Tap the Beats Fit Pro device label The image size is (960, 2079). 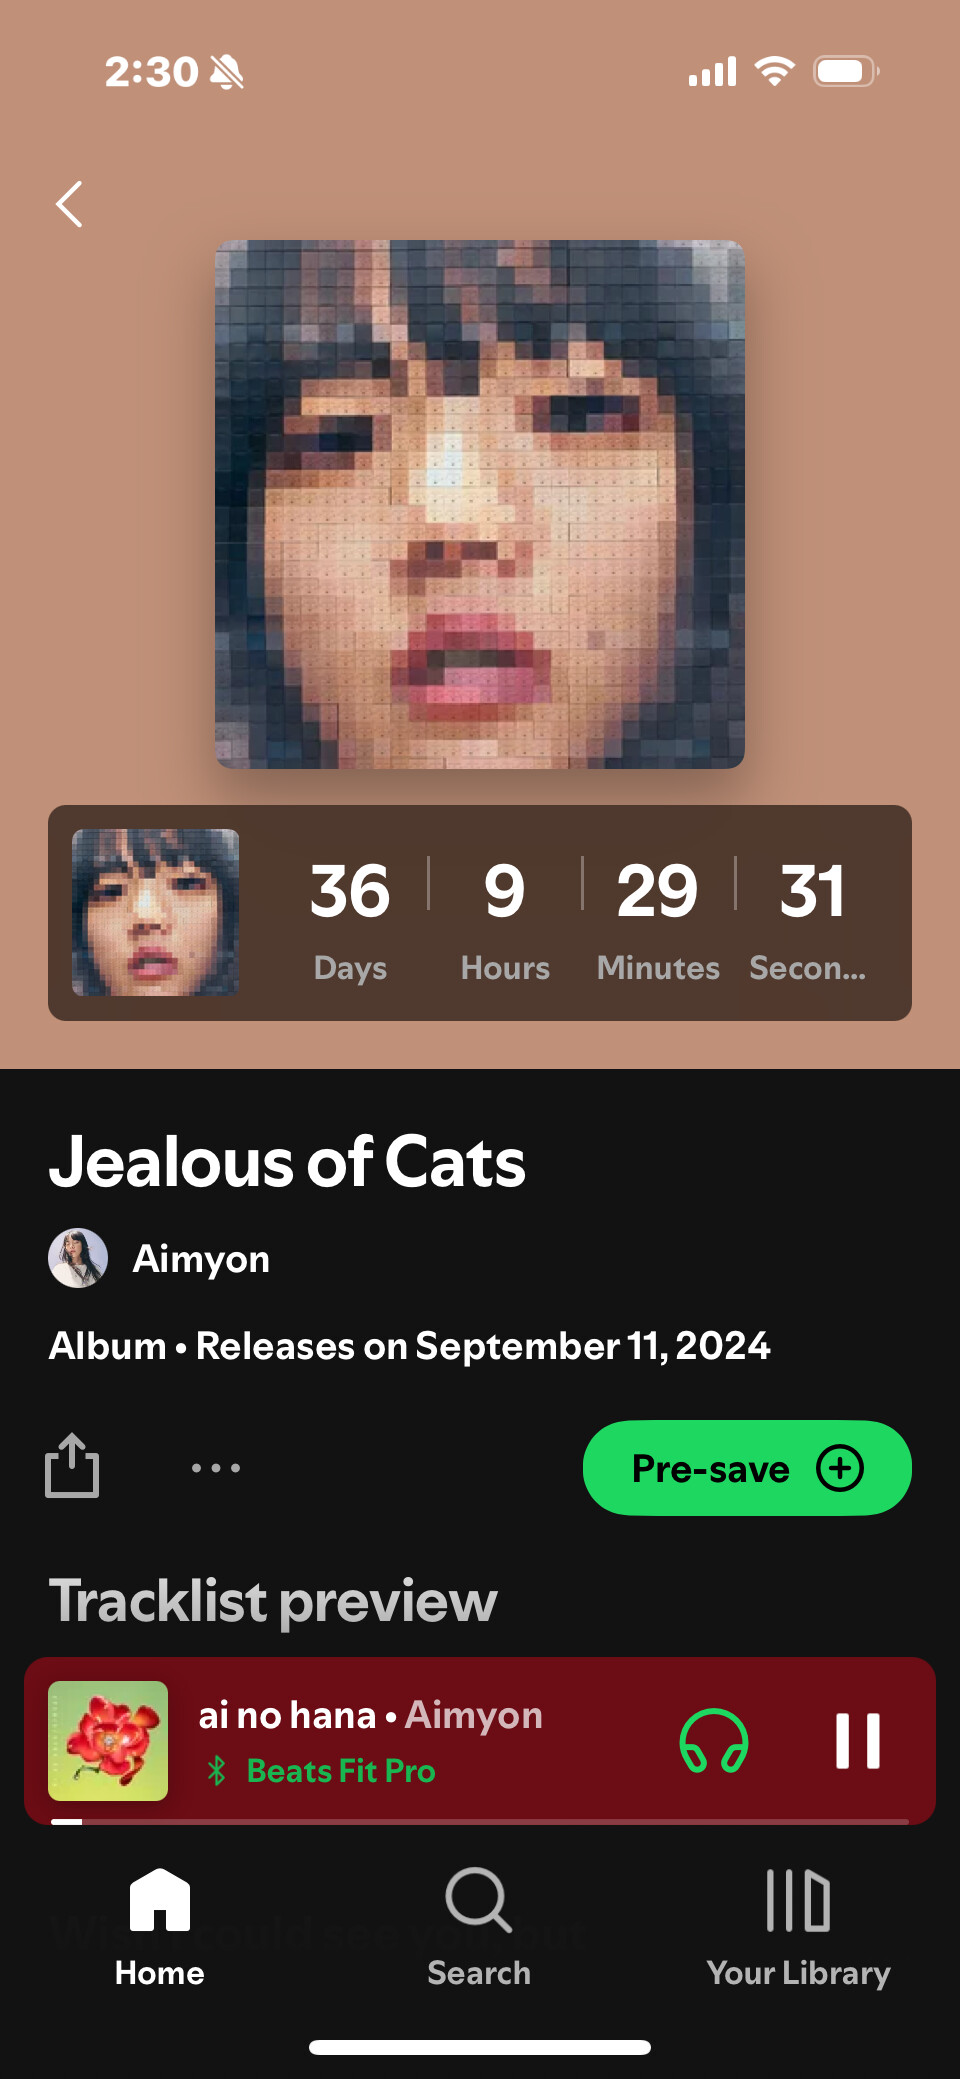(341, 1771)
